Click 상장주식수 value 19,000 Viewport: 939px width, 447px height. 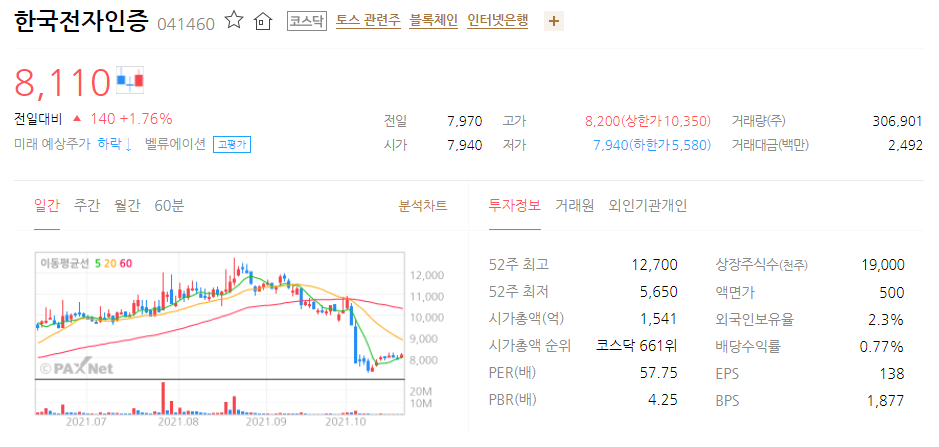[881, 265]
